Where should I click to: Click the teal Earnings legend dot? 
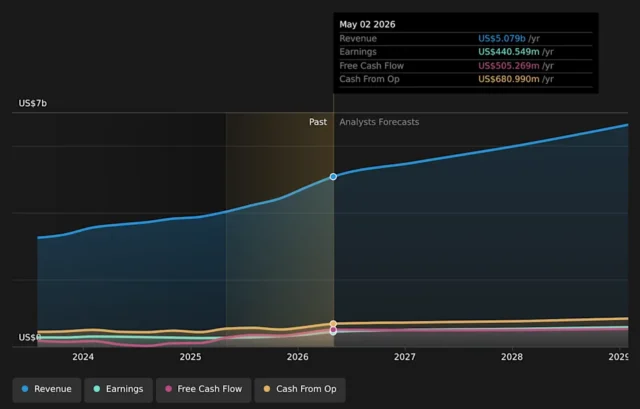[97, 389]
